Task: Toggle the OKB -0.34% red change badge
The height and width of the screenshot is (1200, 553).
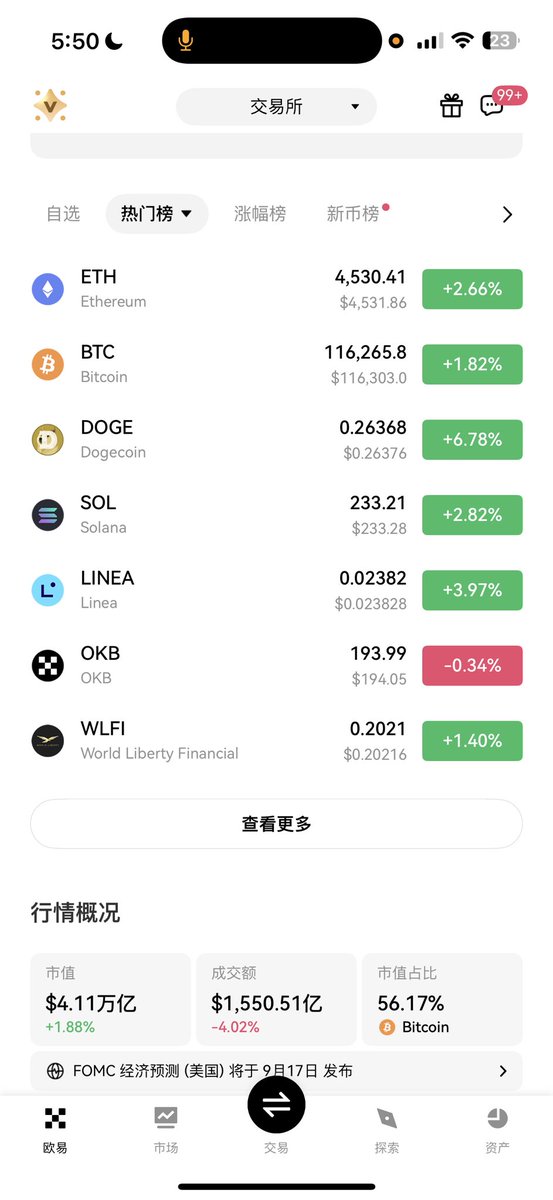Action: pos(472,665)
